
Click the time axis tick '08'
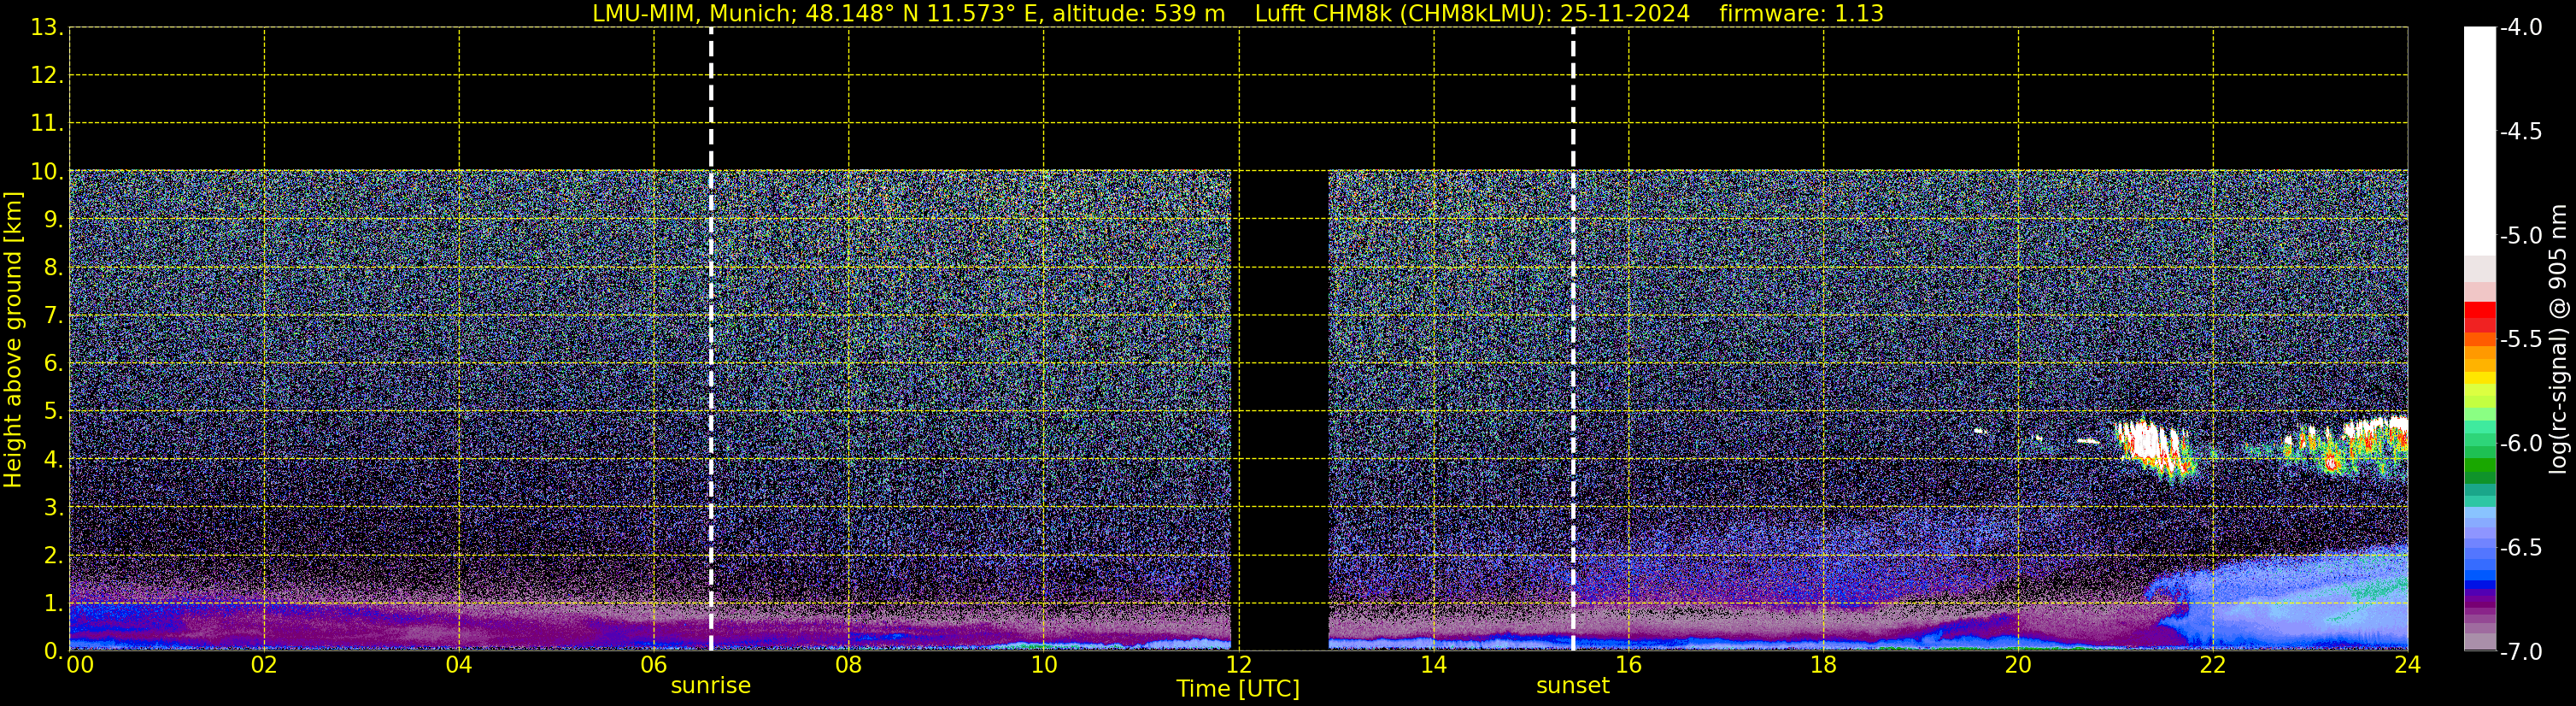(x=849, y=665)
